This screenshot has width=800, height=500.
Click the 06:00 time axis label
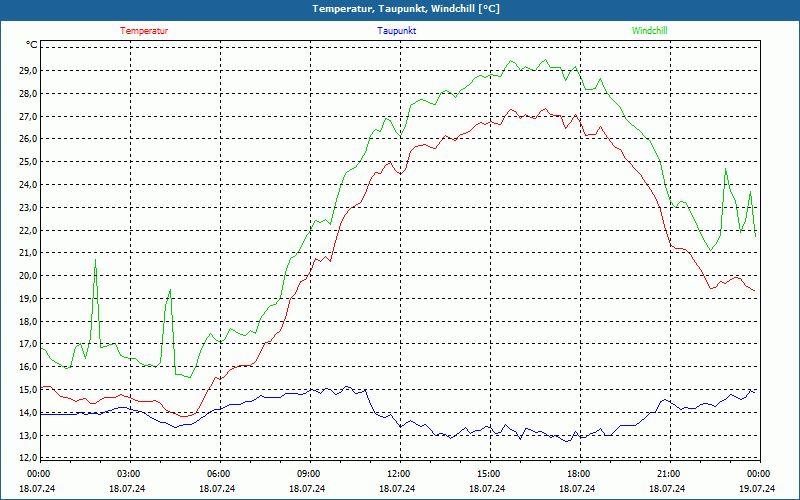tap(218, 474)
